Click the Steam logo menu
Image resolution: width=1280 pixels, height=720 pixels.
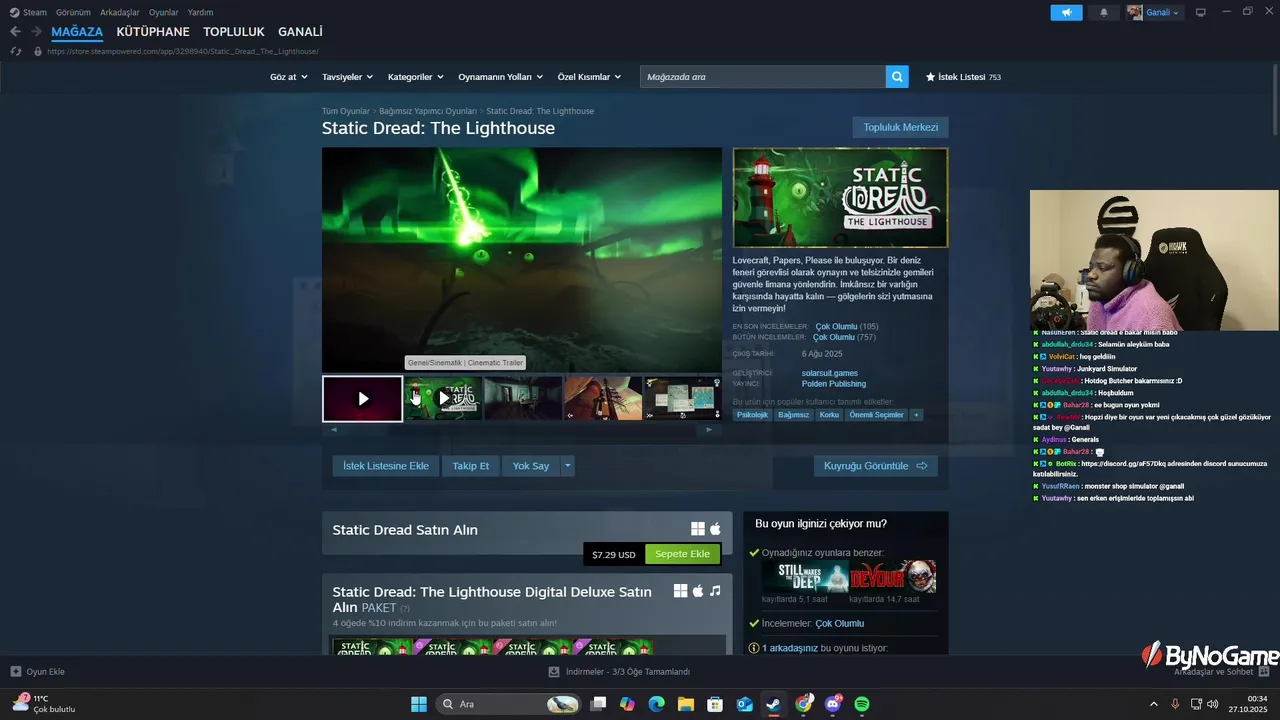click(28, 12)
